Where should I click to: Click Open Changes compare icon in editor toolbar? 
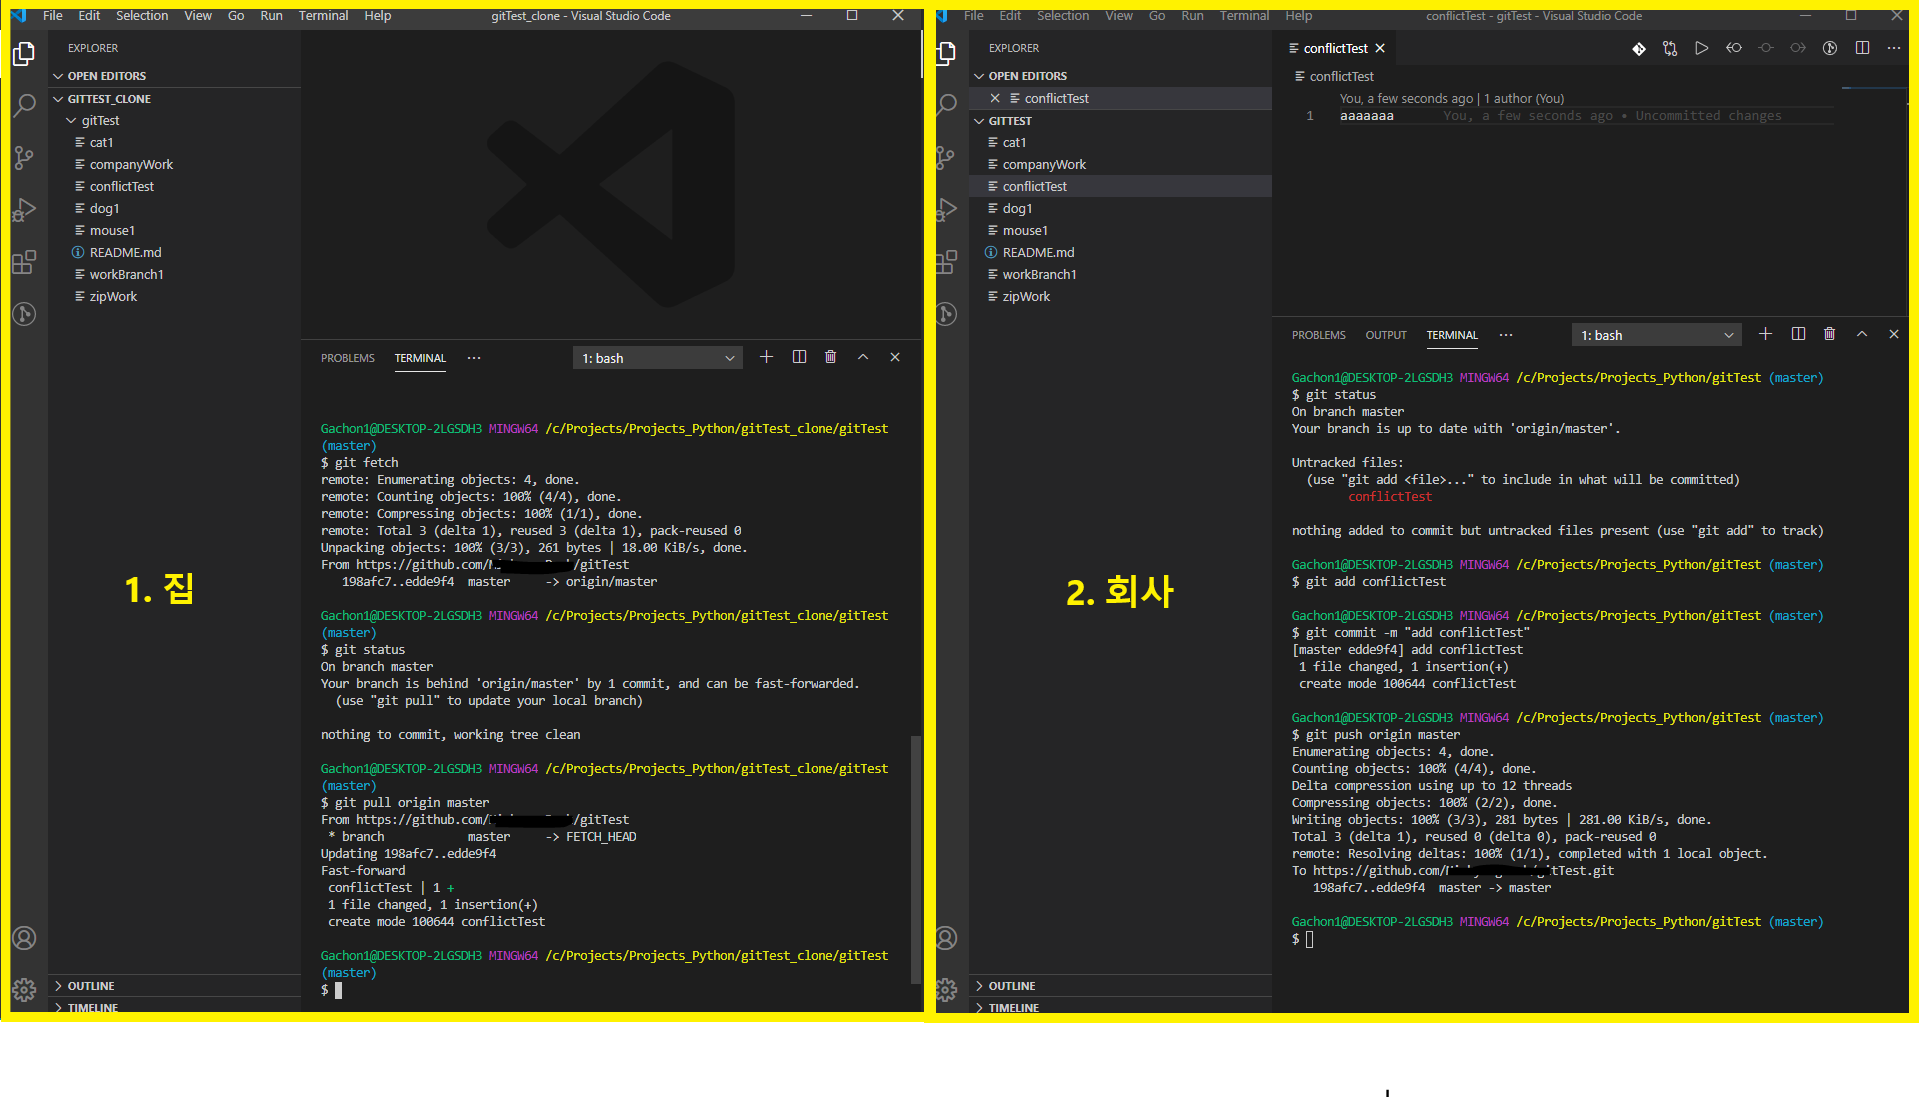[x=1670, y=48]
